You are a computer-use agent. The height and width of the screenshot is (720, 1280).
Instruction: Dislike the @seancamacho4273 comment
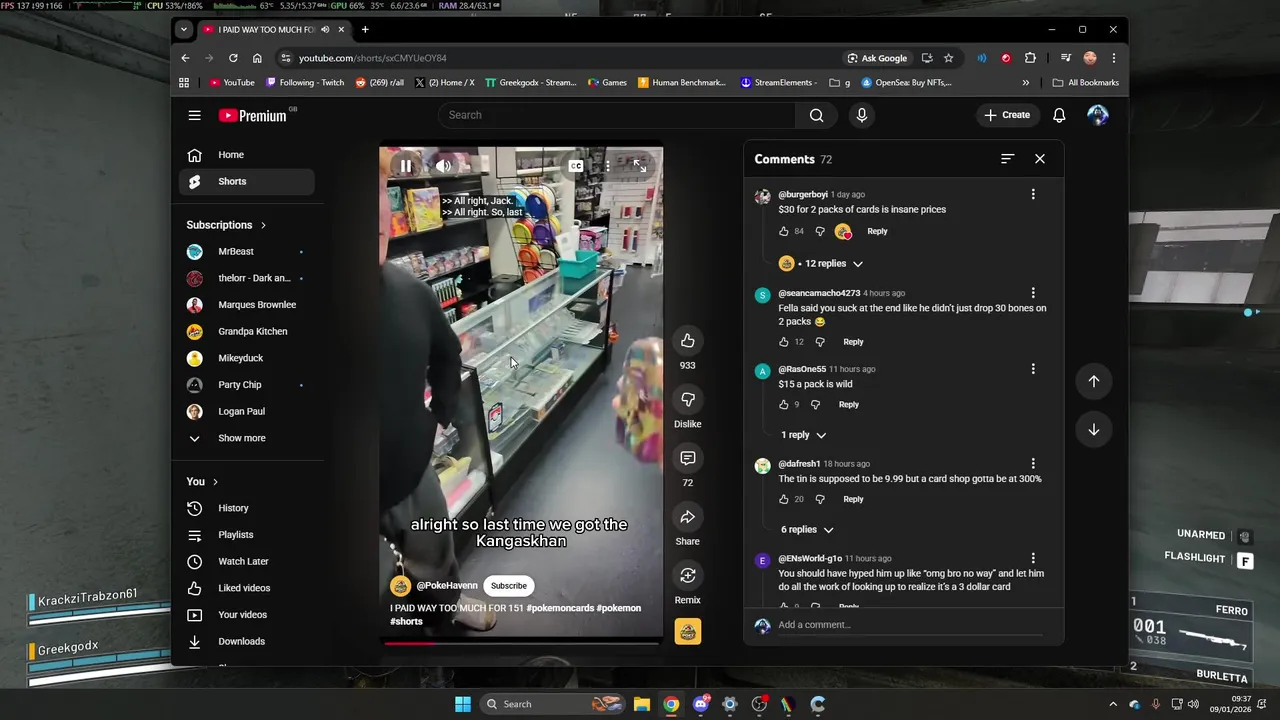(x=820, y=342)
